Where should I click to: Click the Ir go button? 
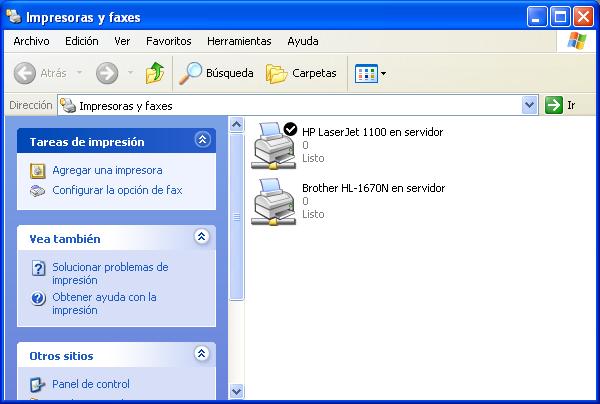tap(561, 105)
